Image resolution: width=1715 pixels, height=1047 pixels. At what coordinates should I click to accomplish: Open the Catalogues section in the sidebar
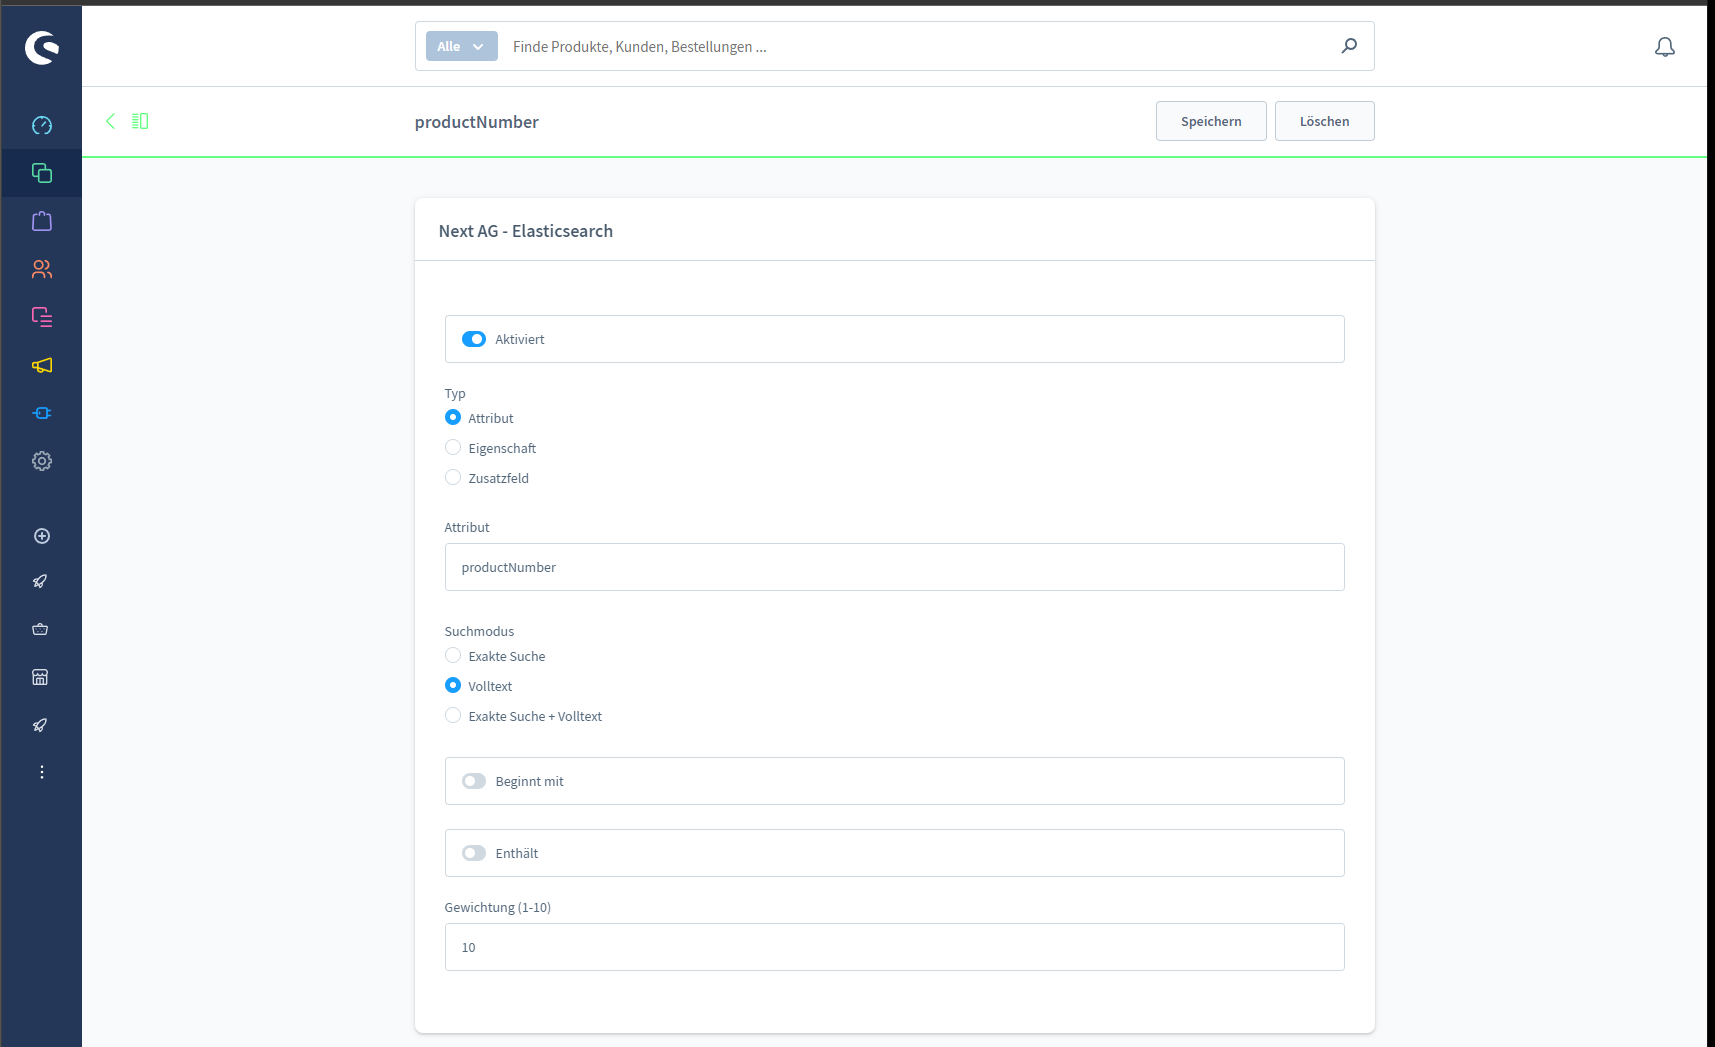(x=41, y=173)
